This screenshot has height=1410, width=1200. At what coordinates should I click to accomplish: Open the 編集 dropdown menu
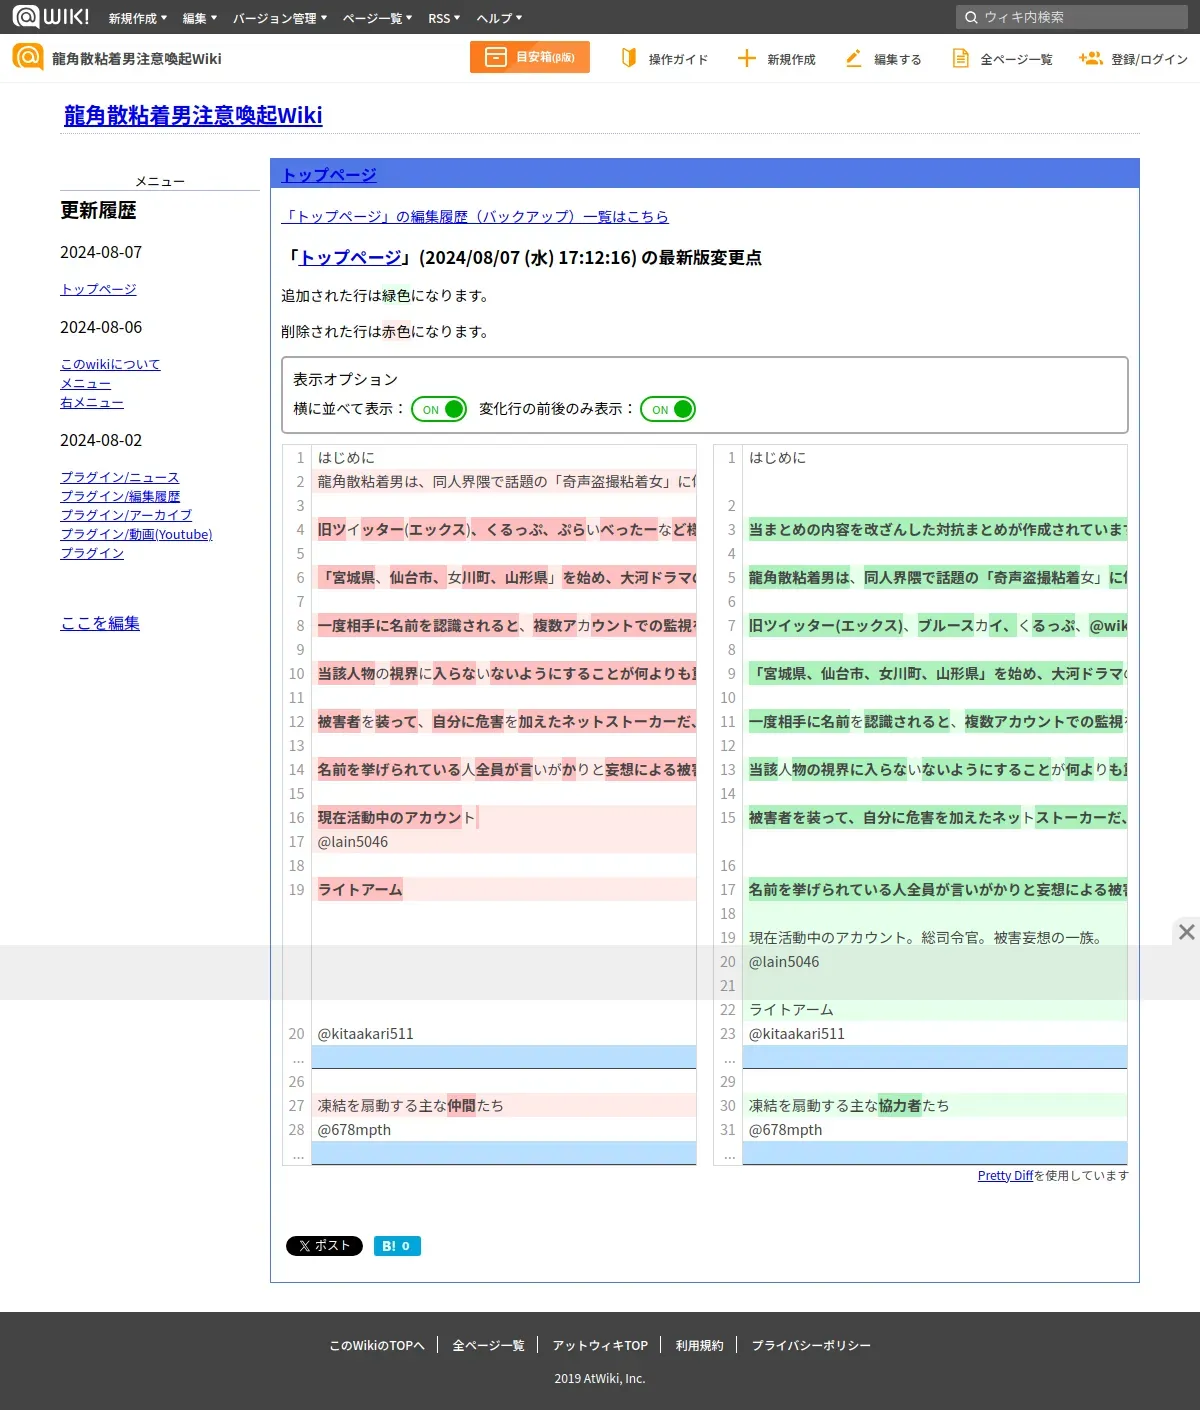pos(200,18)
